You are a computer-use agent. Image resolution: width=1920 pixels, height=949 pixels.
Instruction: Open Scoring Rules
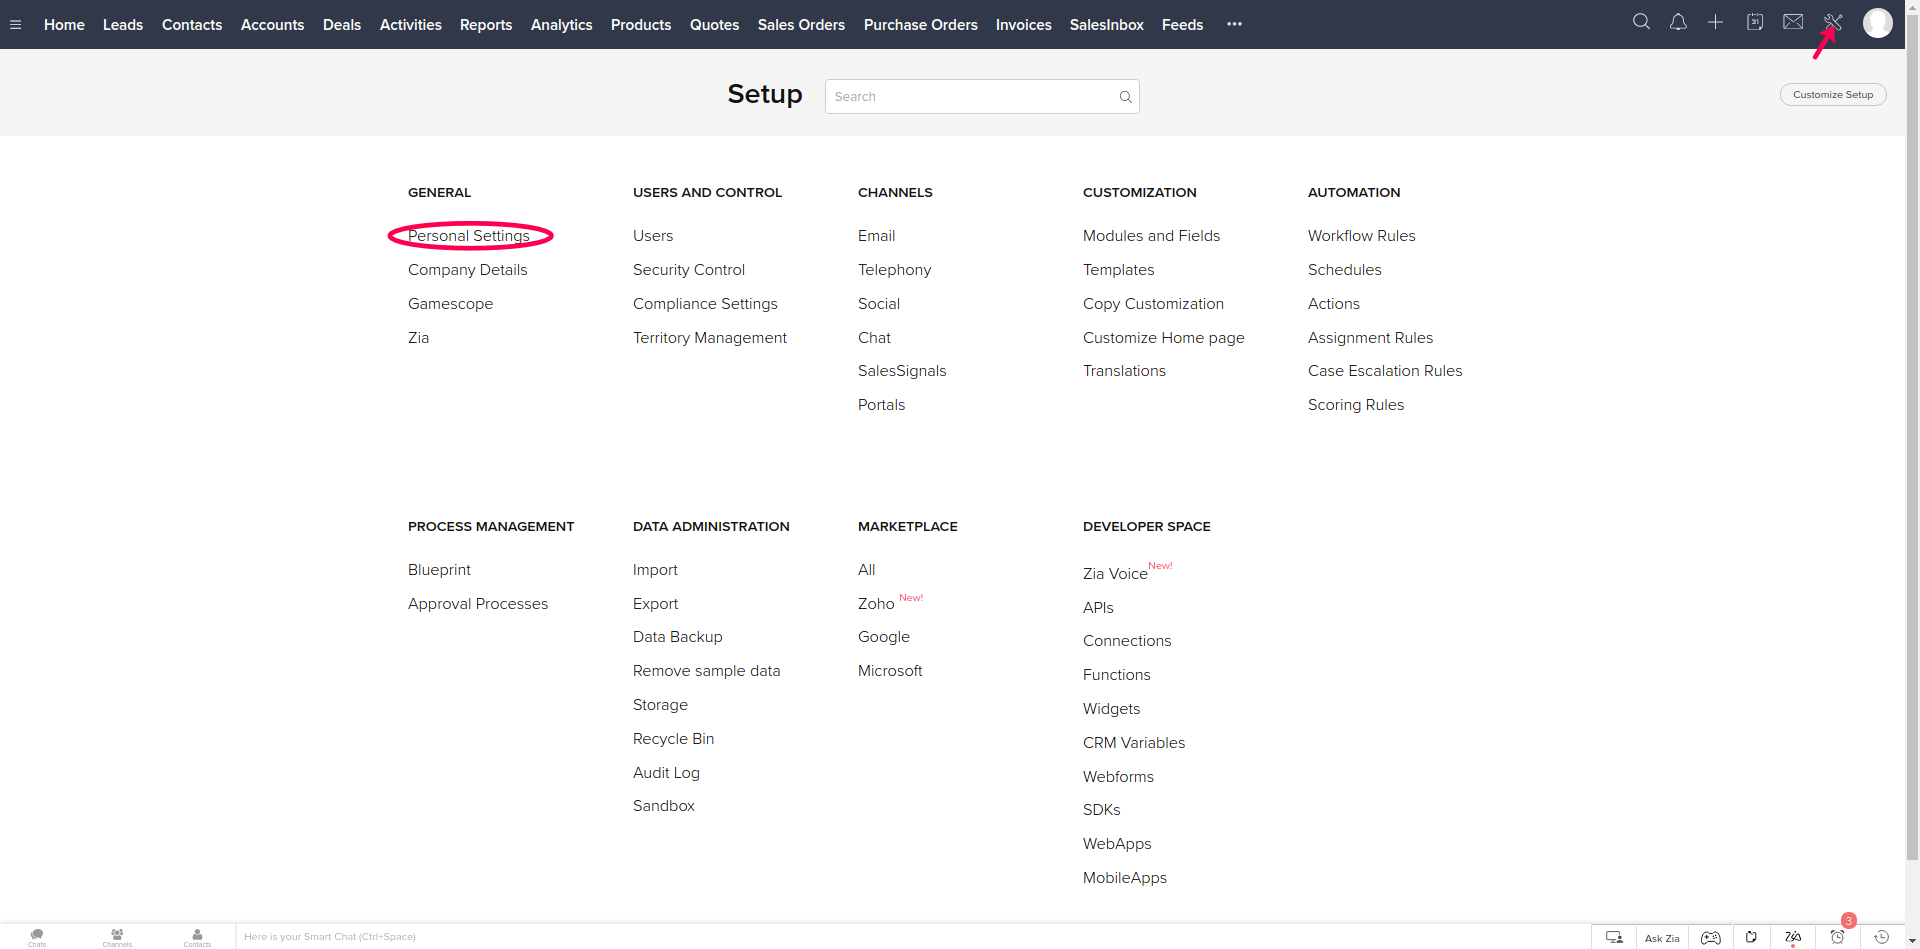(x=1356, y=405)
